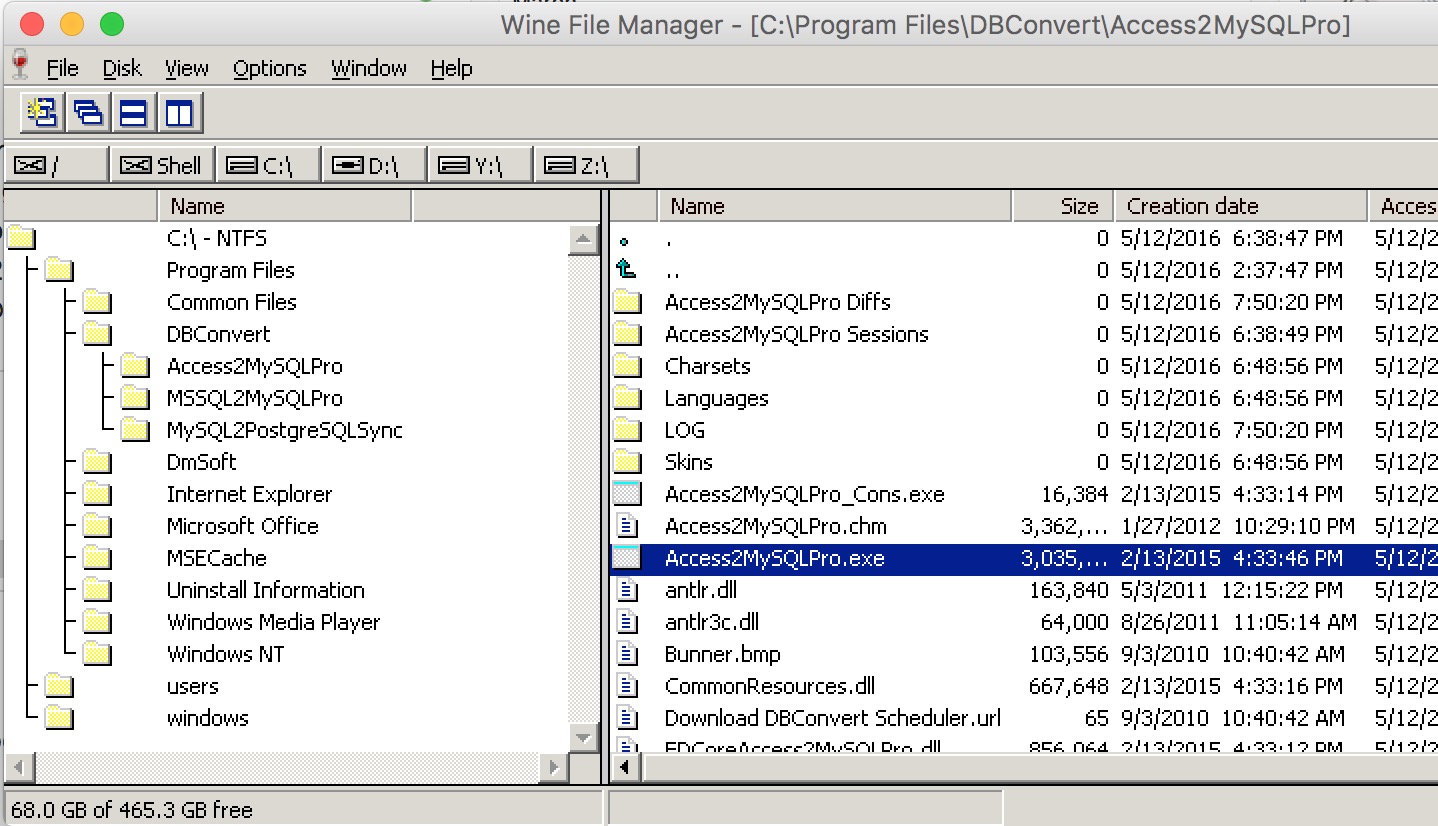Click the Wine glass application icon

point(20,66)
